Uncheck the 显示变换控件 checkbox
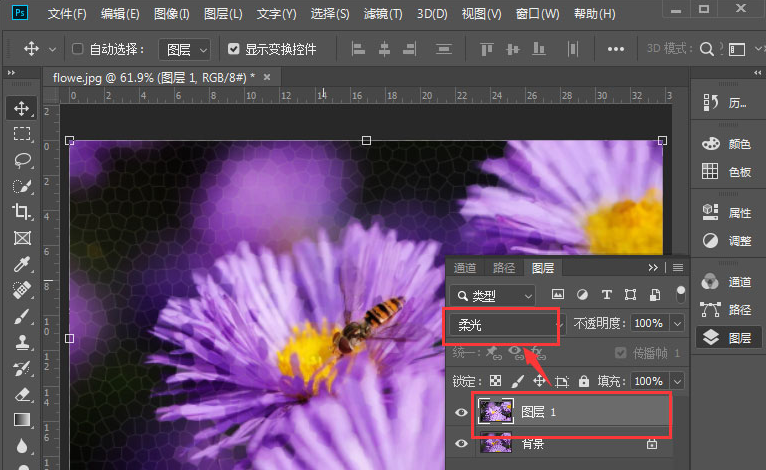 pyautogui.click(x=234, y=49)
